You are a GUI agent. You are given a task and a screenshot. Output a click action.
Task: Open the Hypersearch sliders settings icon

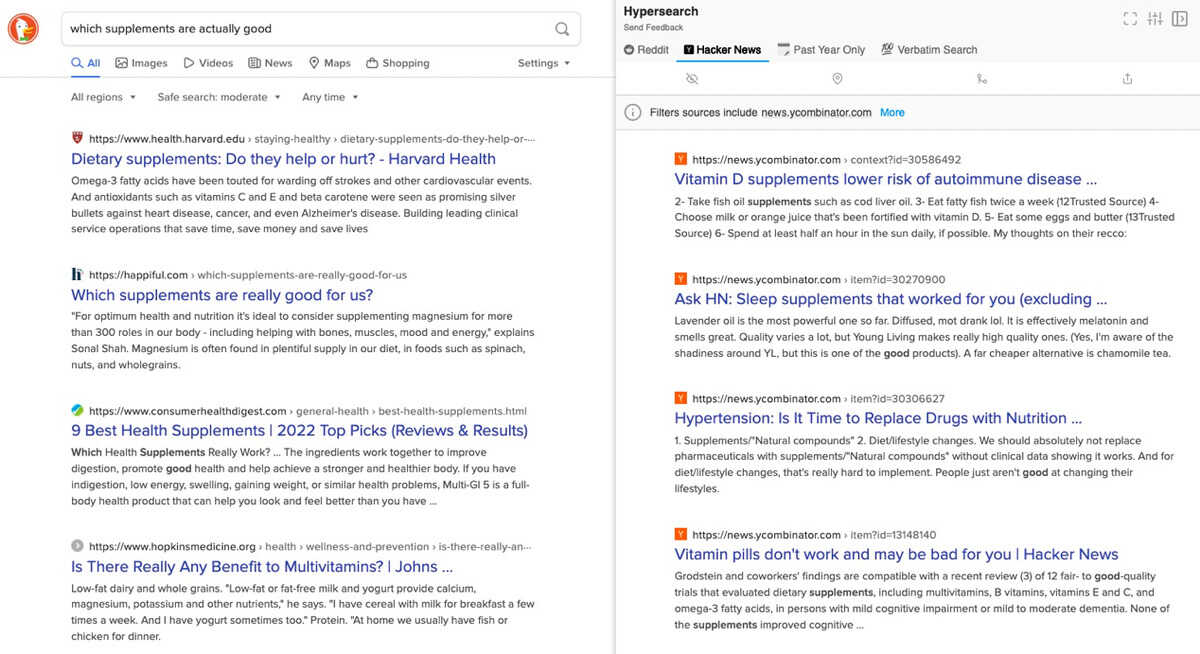coord(1155,18)
